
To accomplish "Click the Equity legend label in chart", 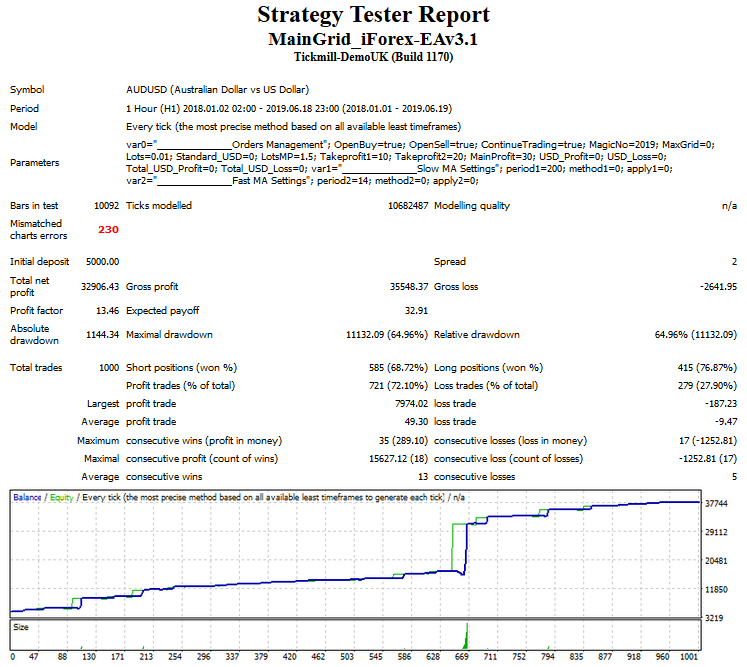I will pos(61,497).
